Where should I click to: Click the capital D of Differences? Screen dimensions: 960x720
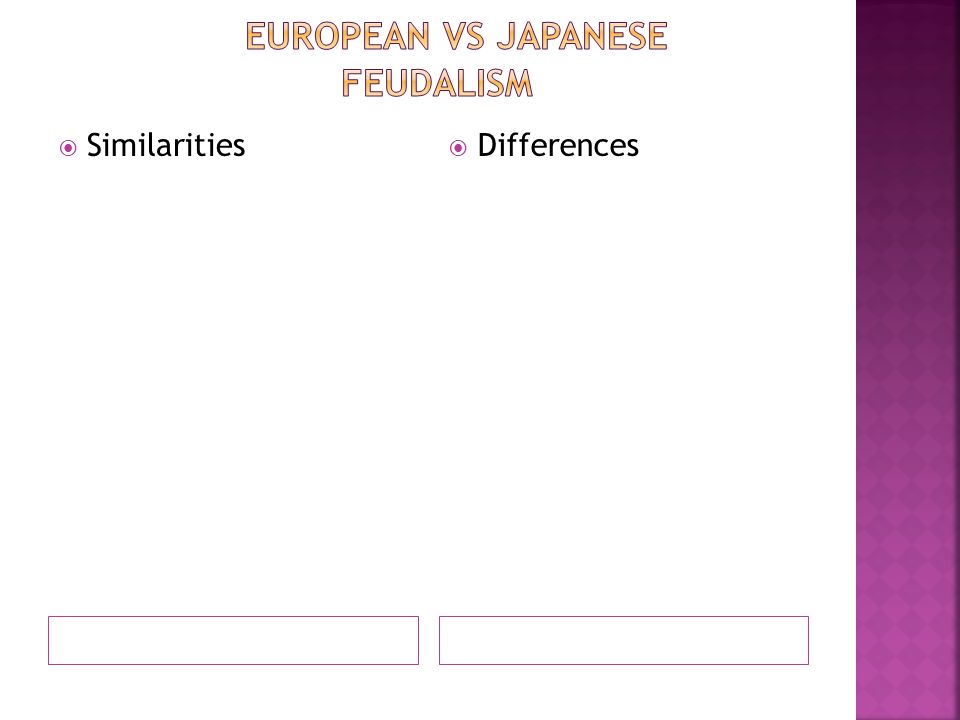pos(487,146)
